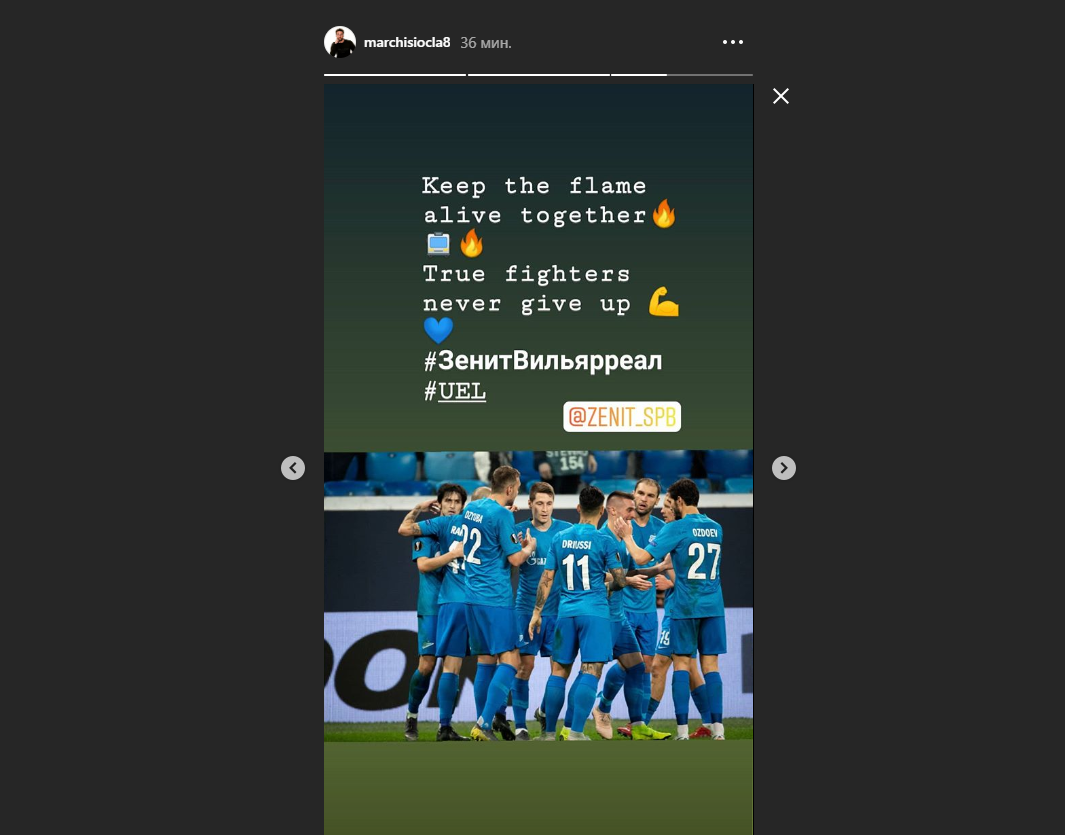Jump to first story progress segment

point(395,75)
